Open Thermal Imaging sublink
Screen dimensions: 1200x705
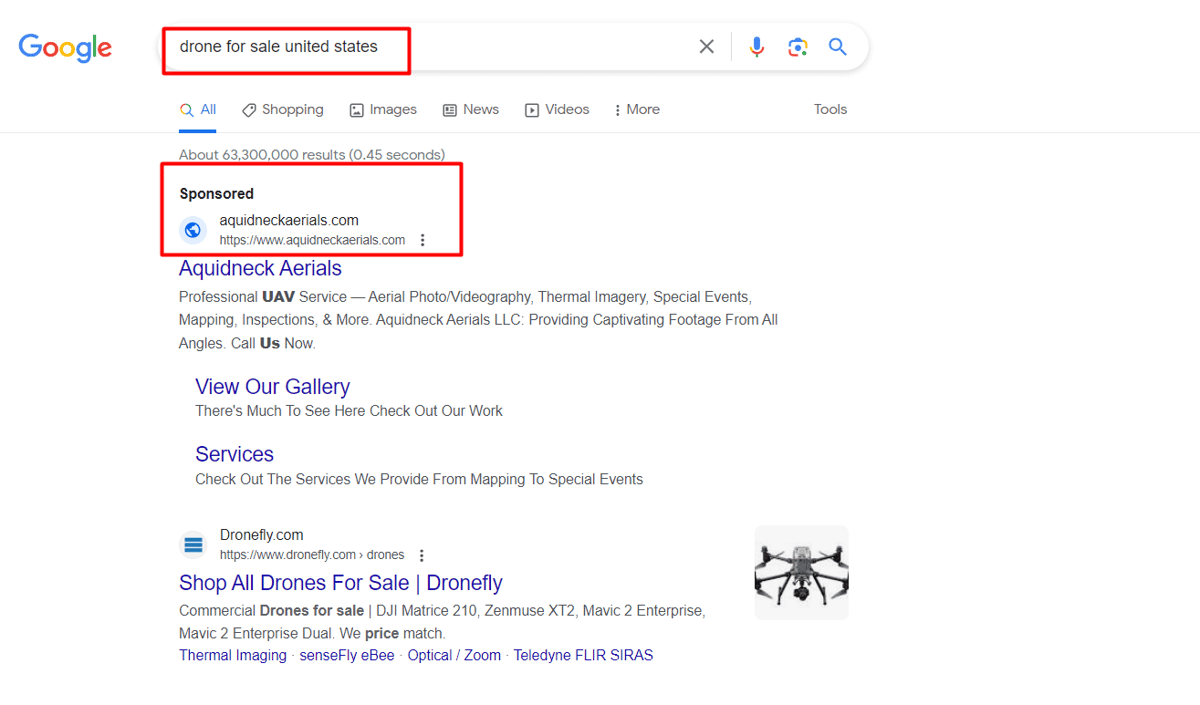pyautogui.click(x=233, y=656)
